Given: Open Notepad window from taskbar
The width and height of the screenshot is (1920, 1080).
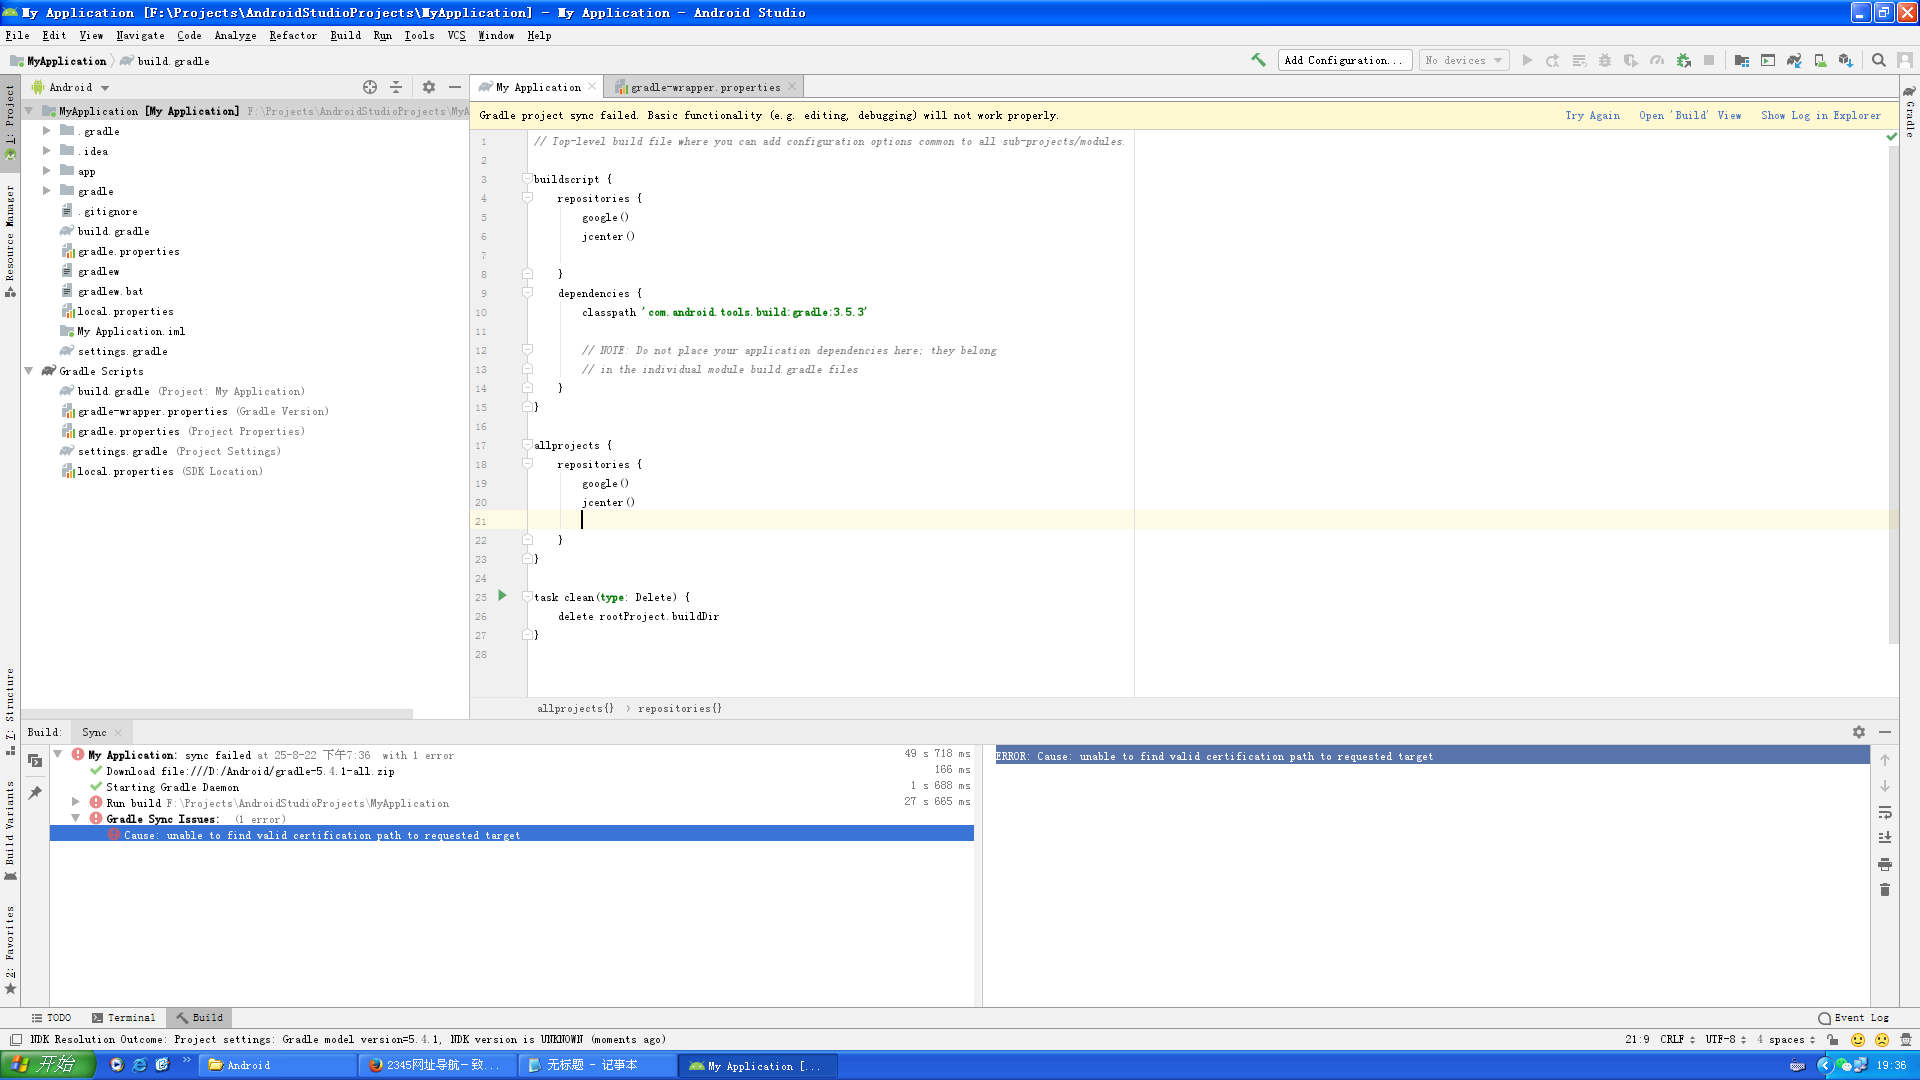Looking at the screenshot, I should 596,1065.
